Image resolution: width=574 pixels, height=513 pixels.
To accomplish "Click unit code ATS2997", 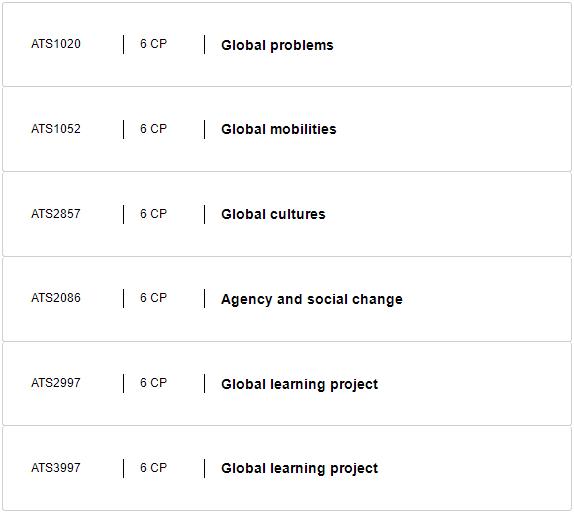I will pyautogui.click(x=56, y=383).
